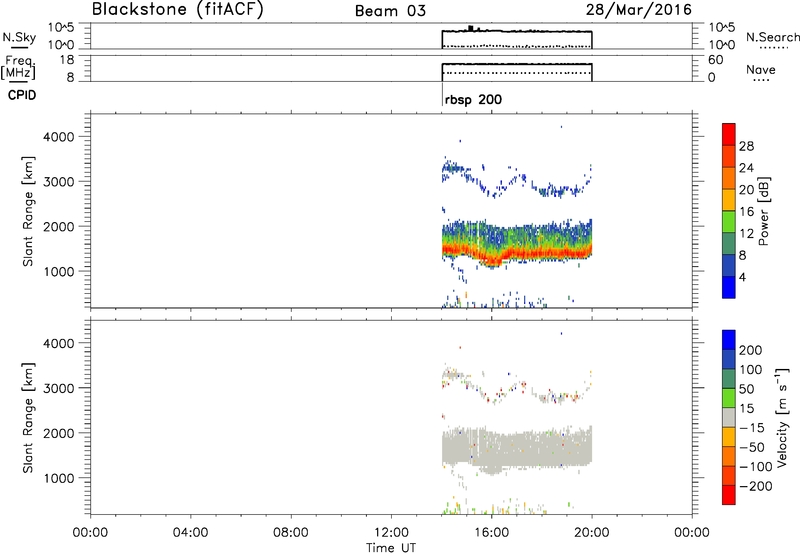Click the 60 value on Nave axis
Screen dimensions: 800x554
pos(715,60)
